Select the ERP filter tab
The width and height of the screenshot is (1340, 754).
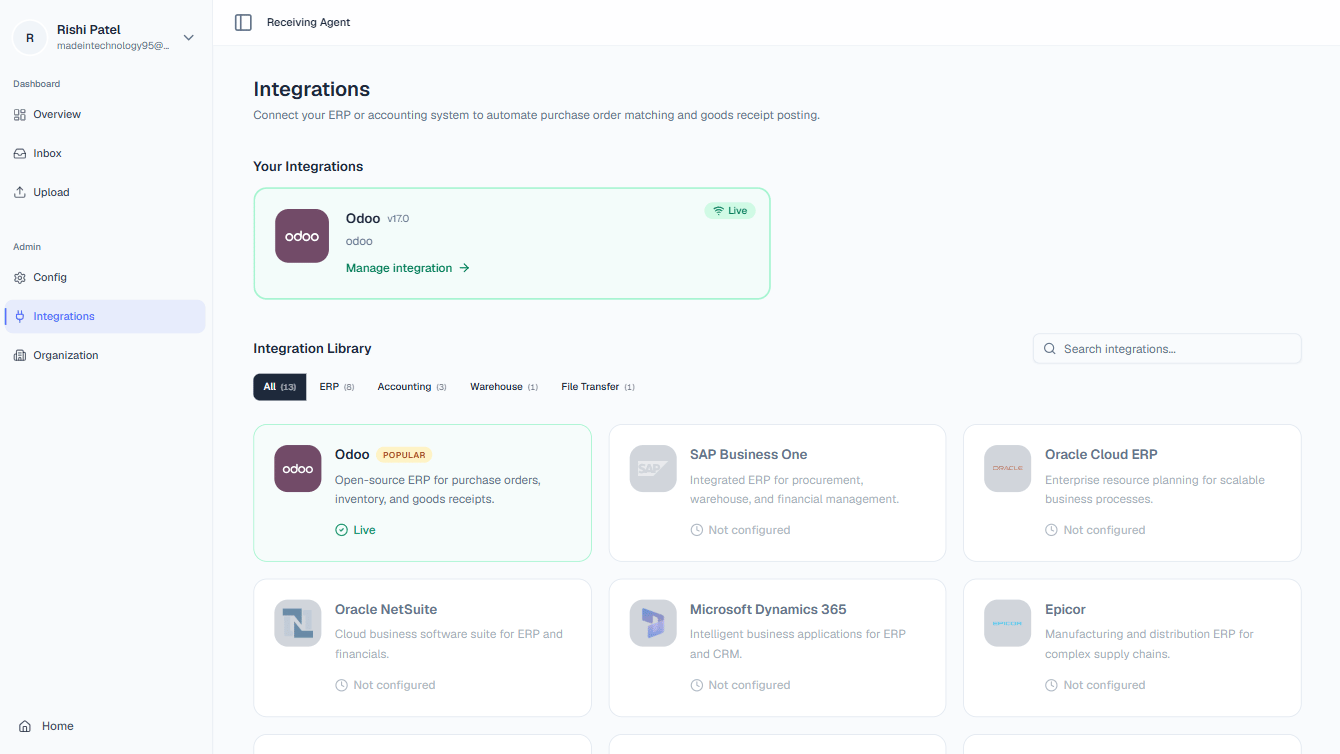[337, 387]
